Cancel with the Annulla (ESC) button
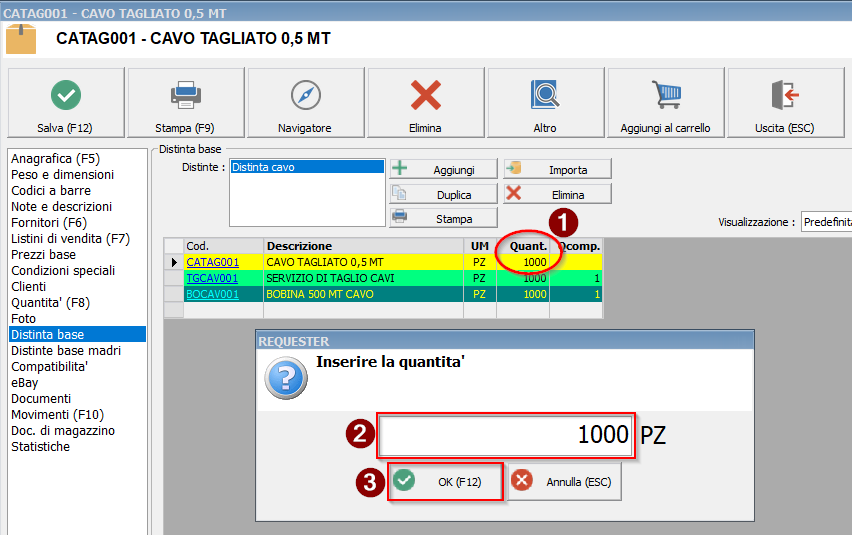The image size is (852, 535). coord(565,482)
